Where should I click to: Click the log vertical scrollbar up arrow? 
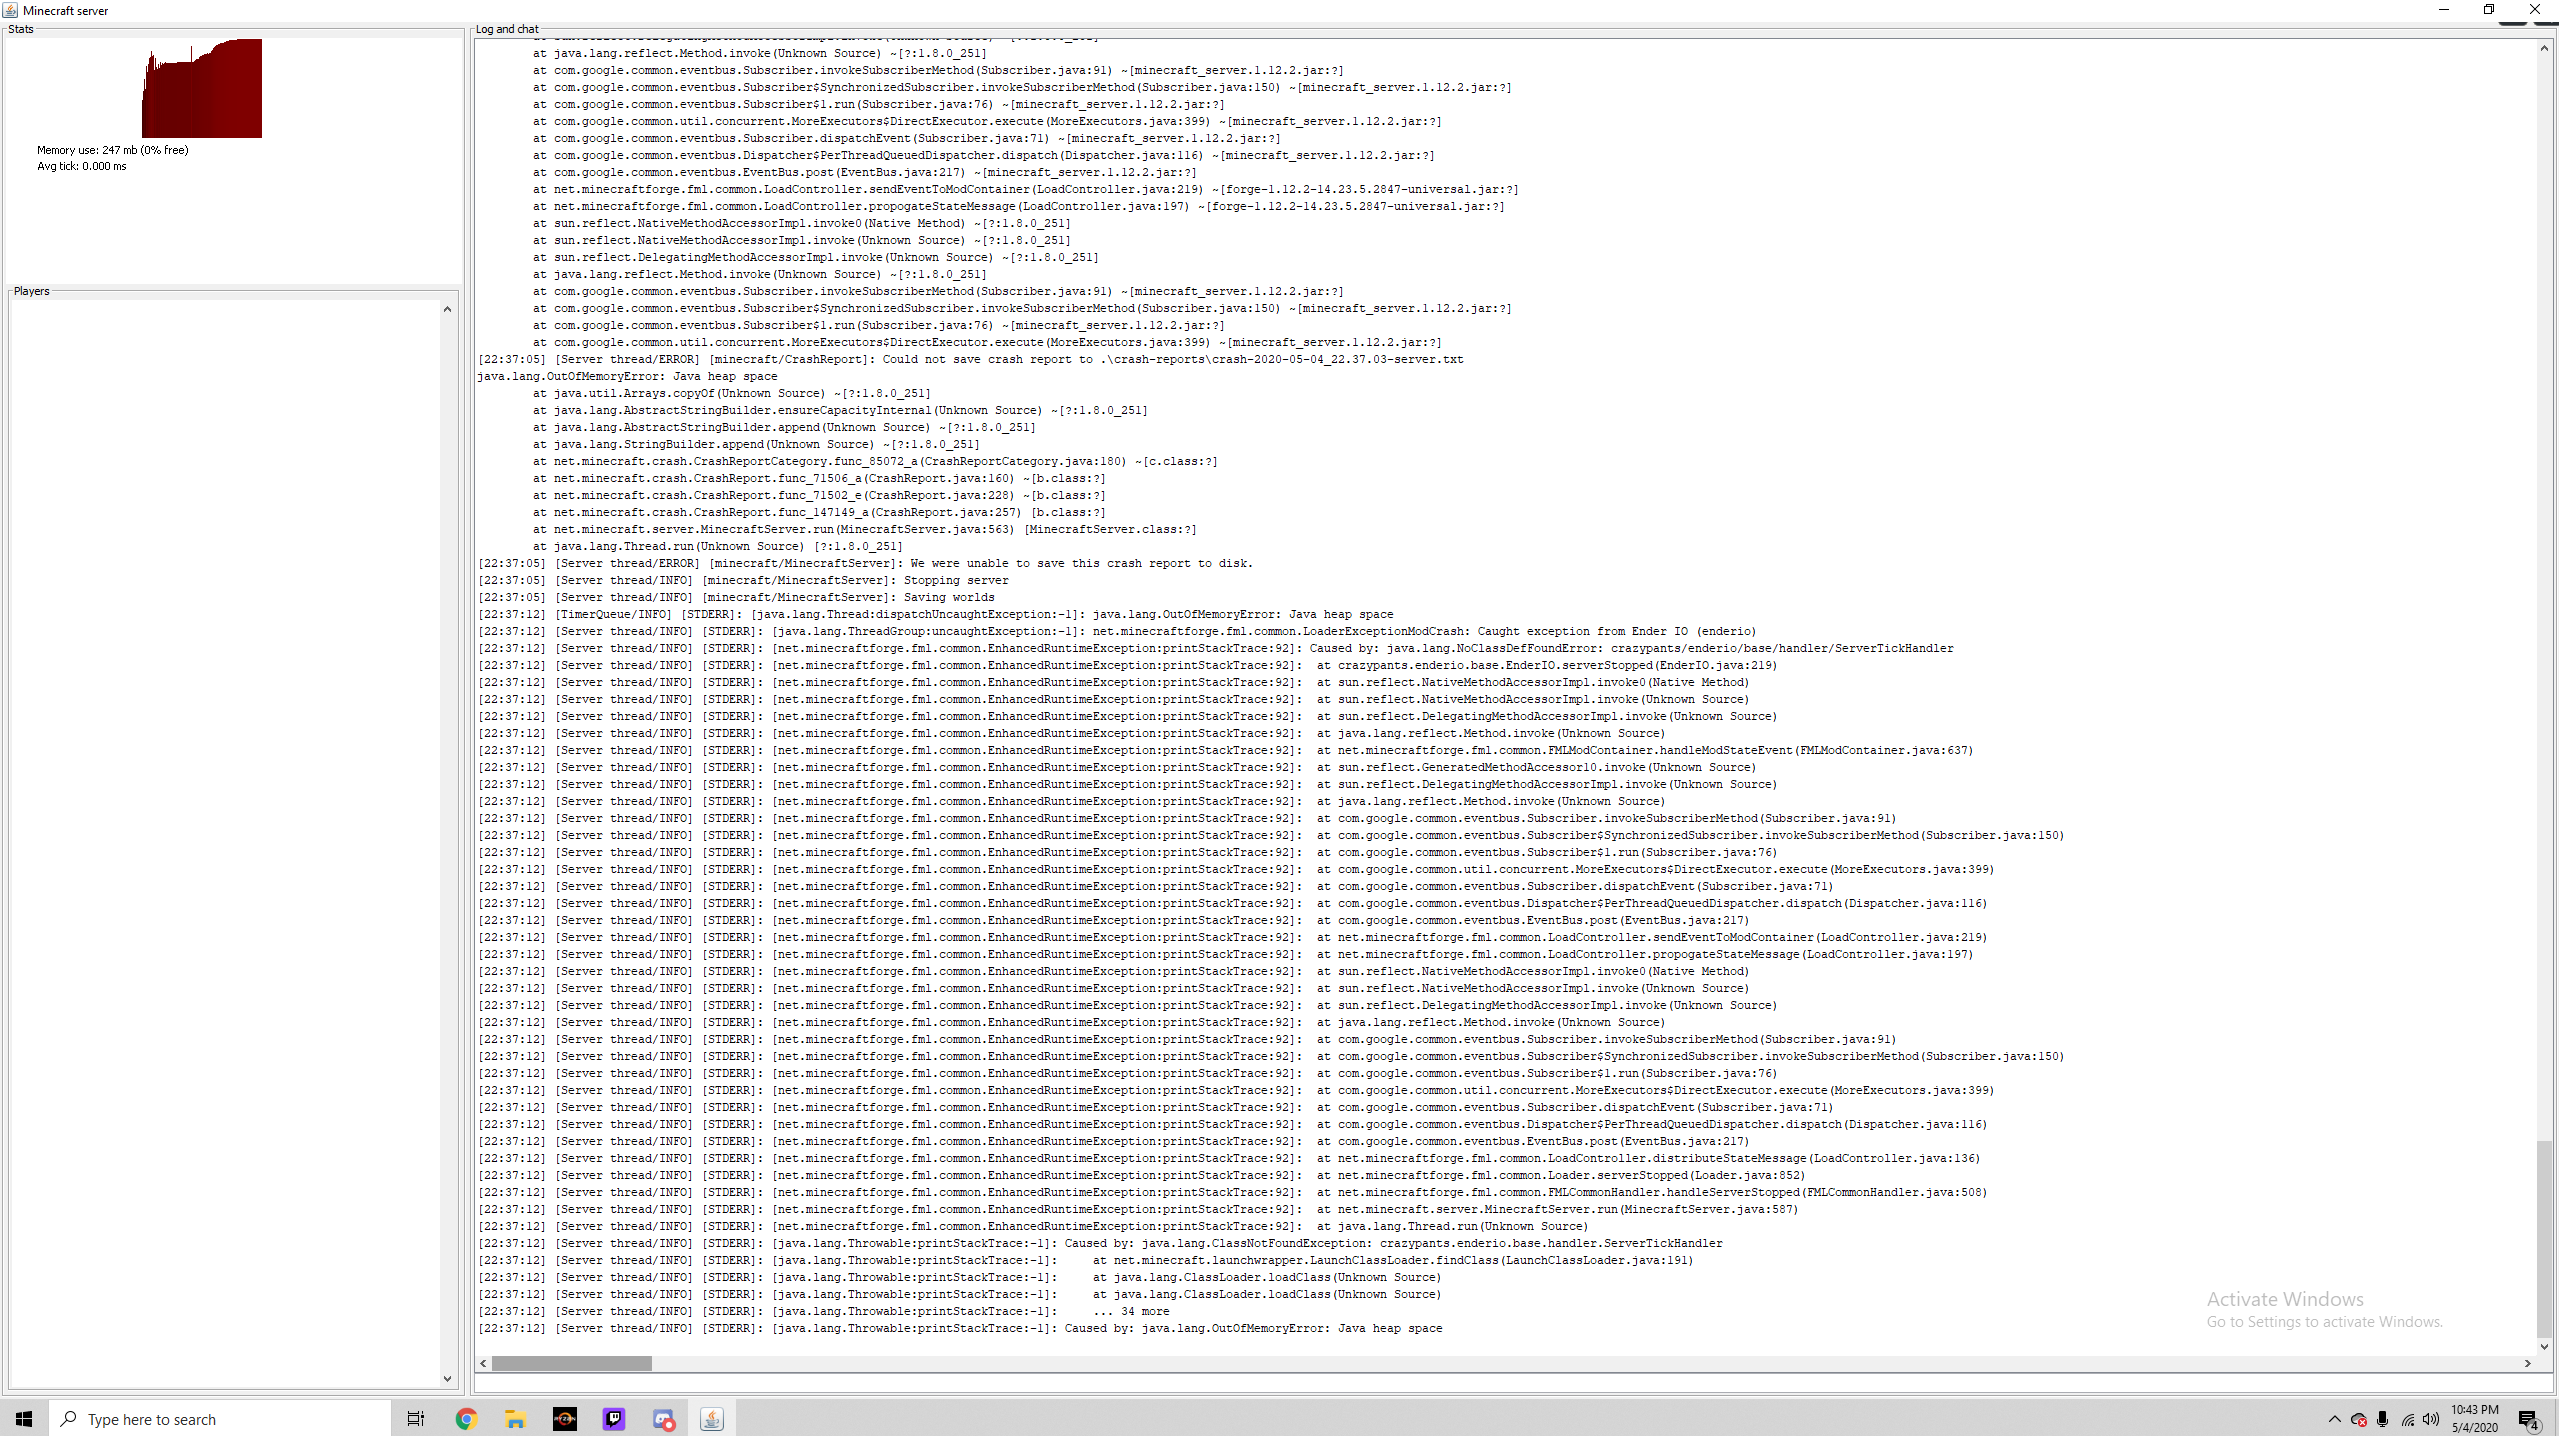(2545, 48)
